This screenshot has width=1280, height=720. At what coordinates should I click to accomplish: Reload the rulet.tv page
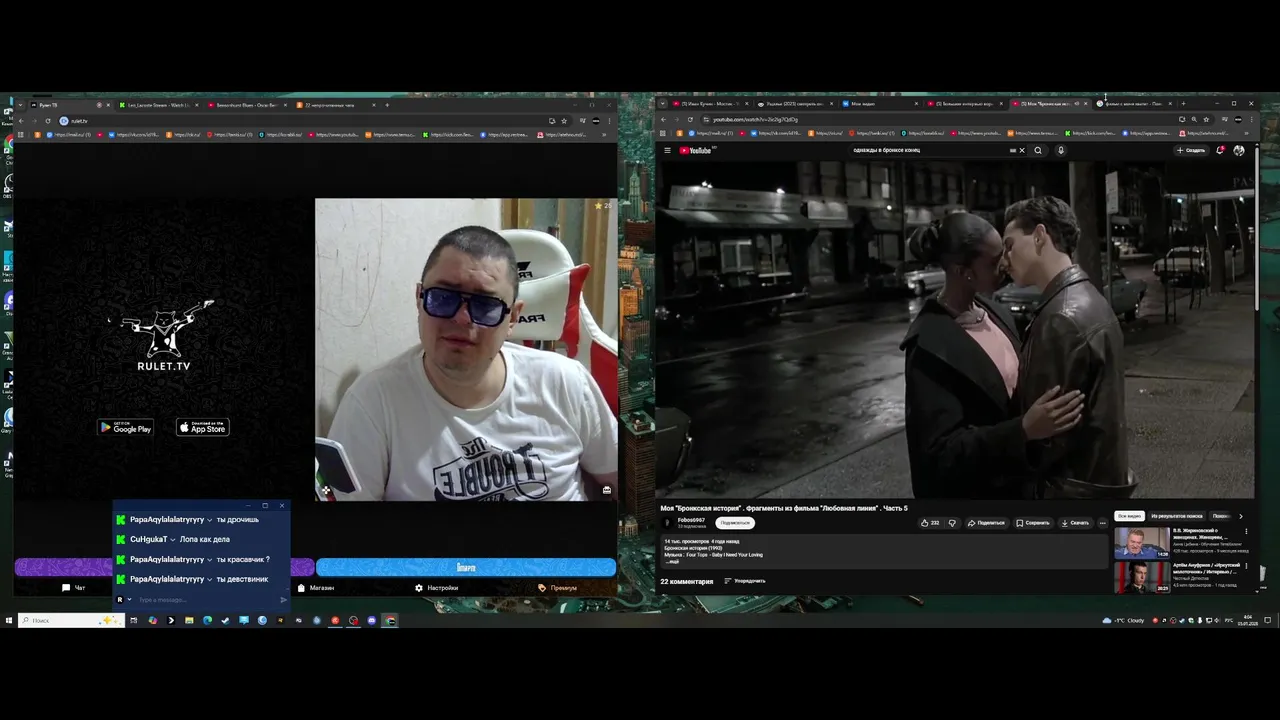coord(47,121)
